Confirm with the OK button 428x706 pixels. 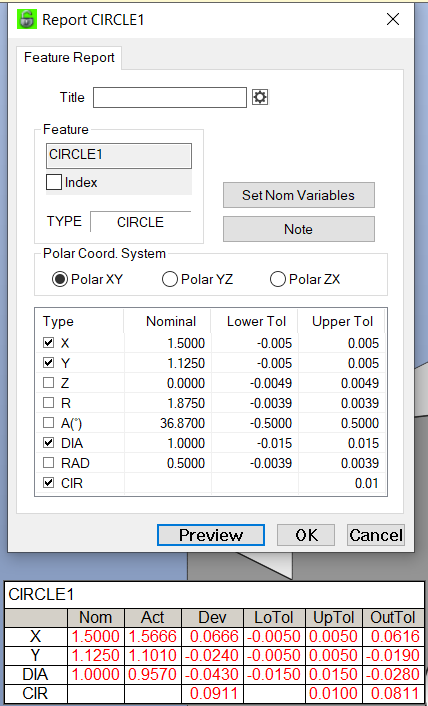306,535
